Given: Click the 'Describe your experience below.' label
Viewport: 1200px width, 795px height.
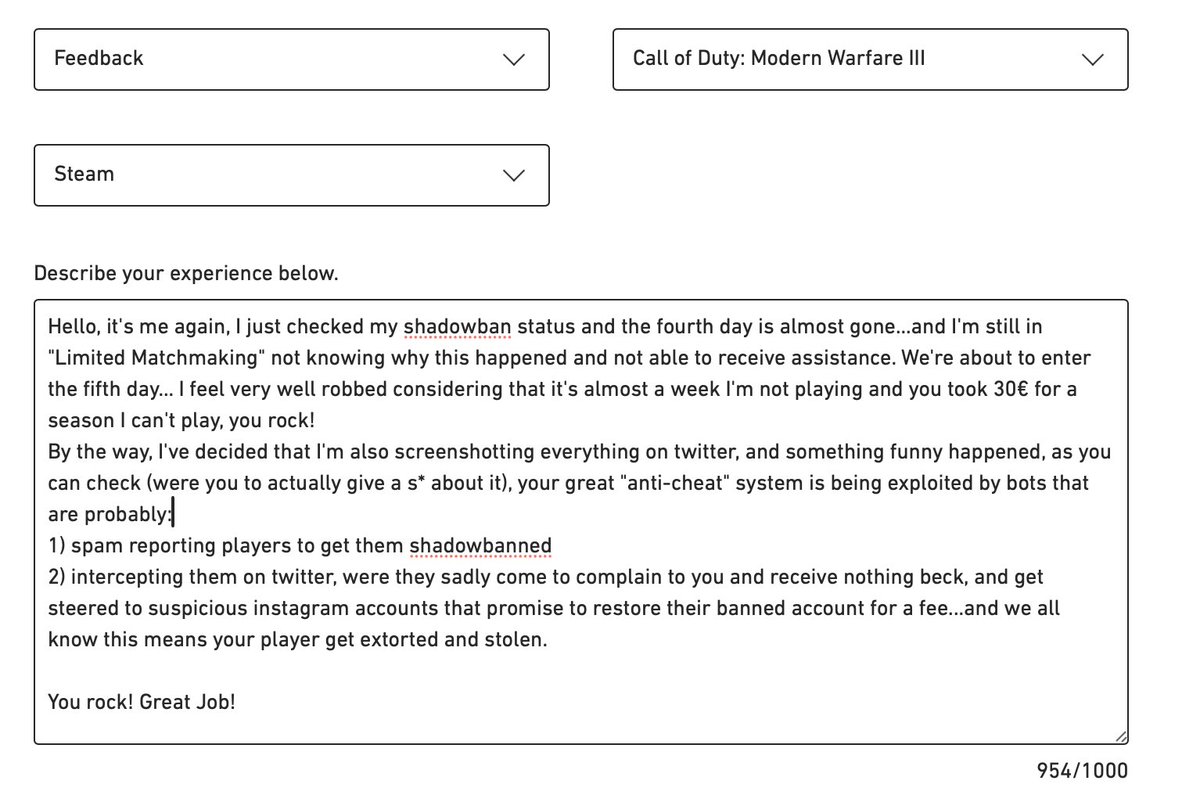Looking at the screenshot, I should (x=186, y=273).
